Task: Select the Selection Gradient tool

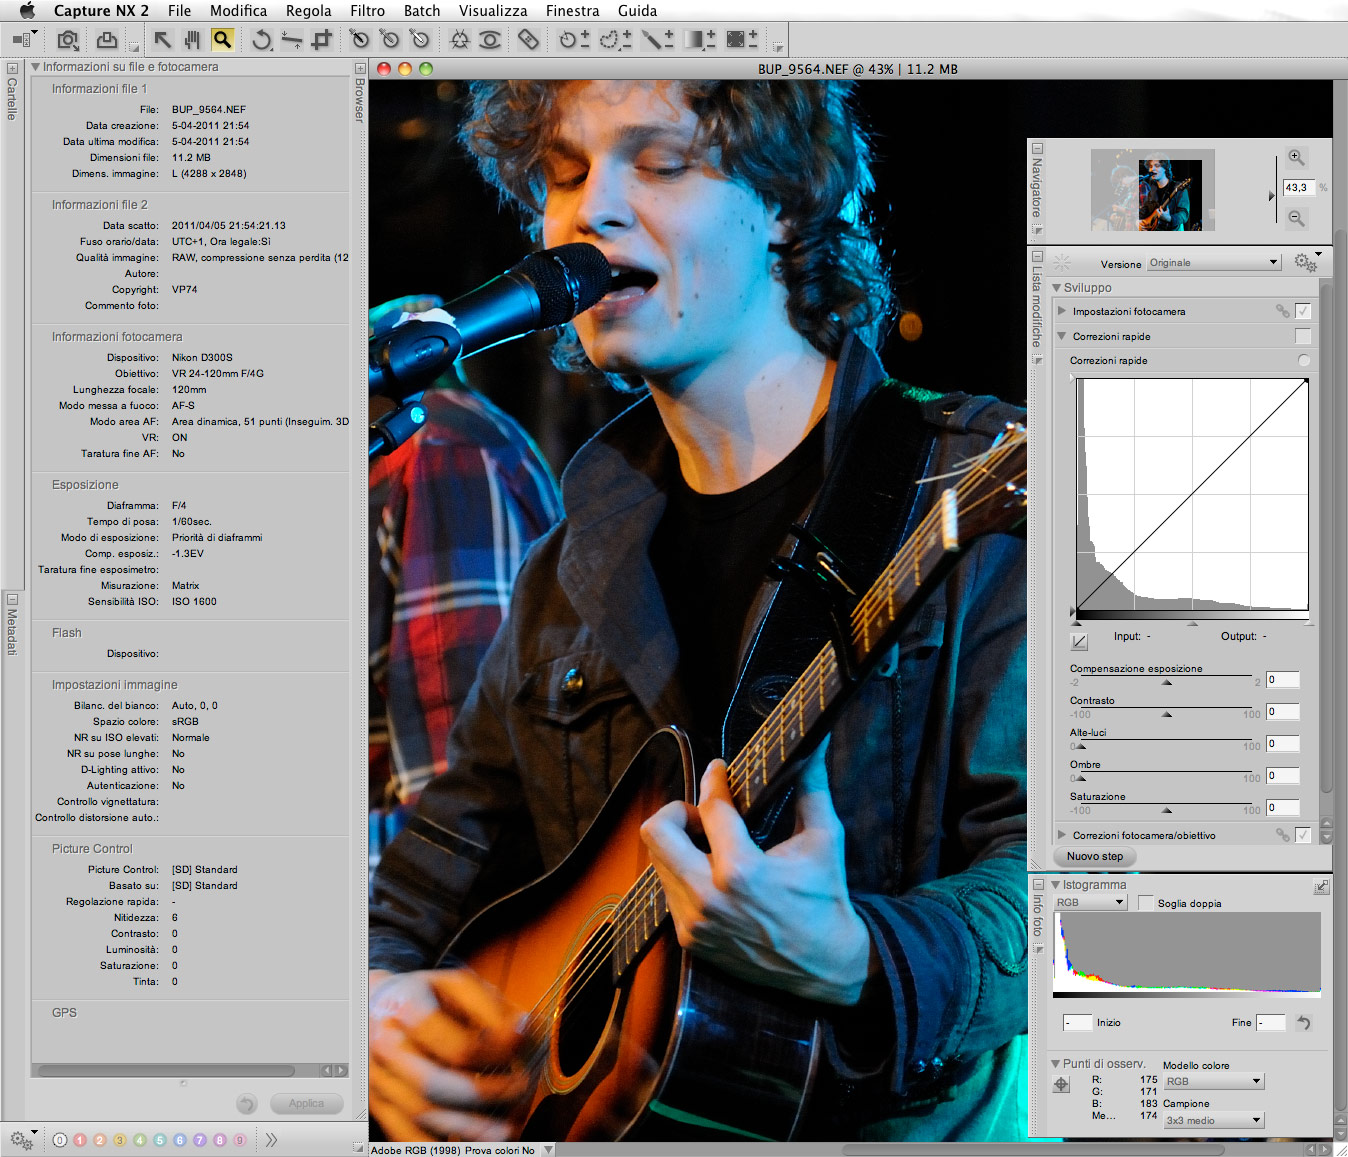Action: [x=699, y=39]
